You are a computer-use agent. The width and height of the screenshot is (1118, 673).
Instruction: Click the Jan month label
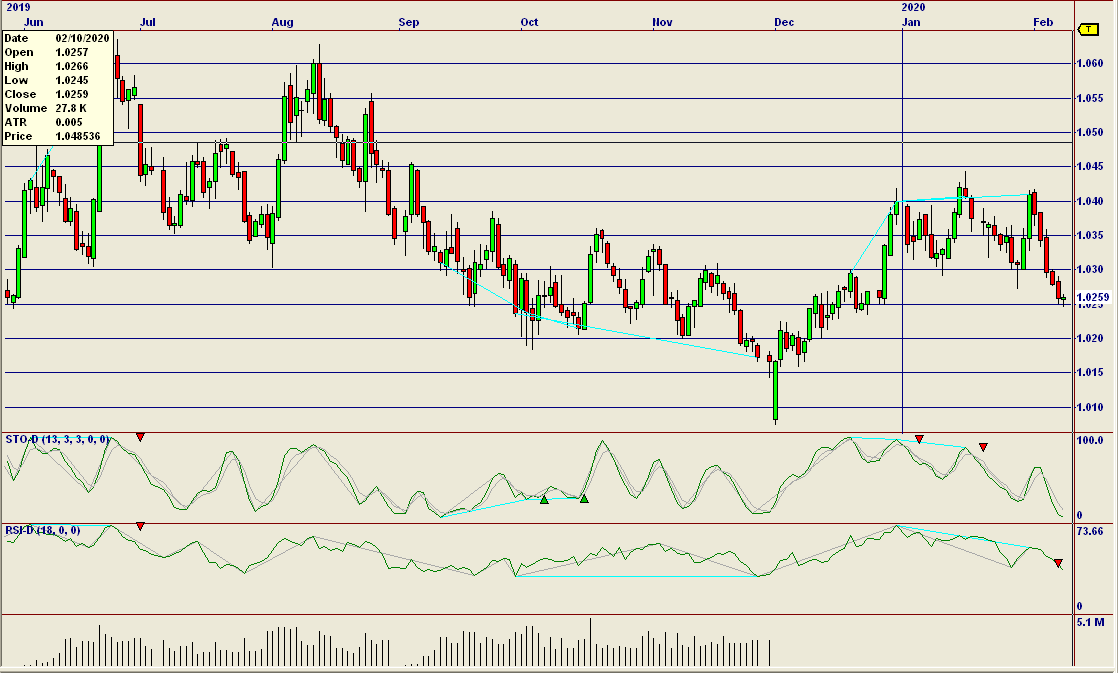[911, 22]
